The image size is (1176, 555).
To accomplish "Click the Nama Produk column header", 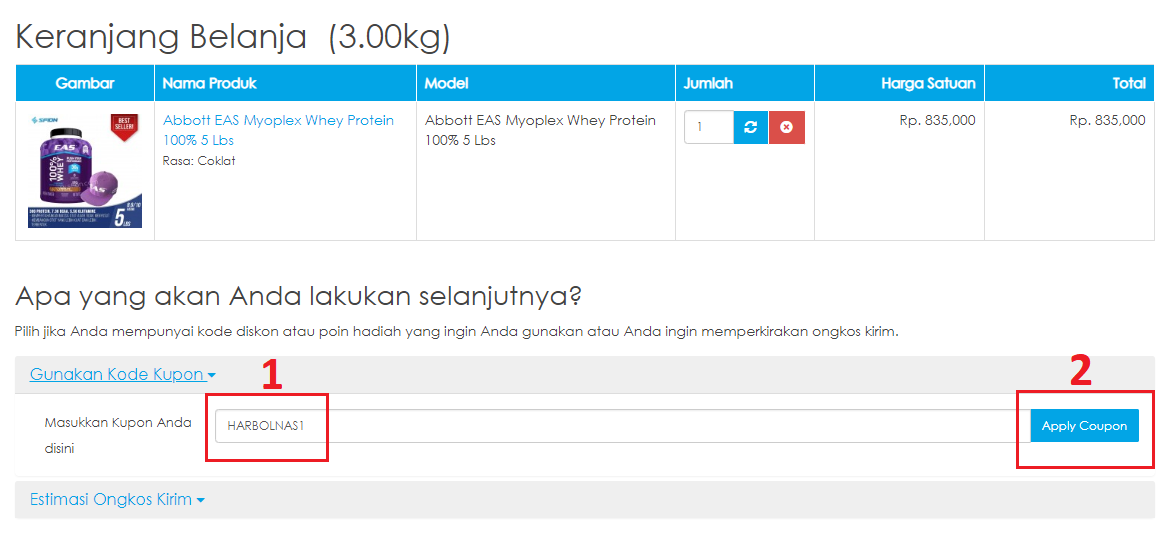I will click(x=209, y=83).
